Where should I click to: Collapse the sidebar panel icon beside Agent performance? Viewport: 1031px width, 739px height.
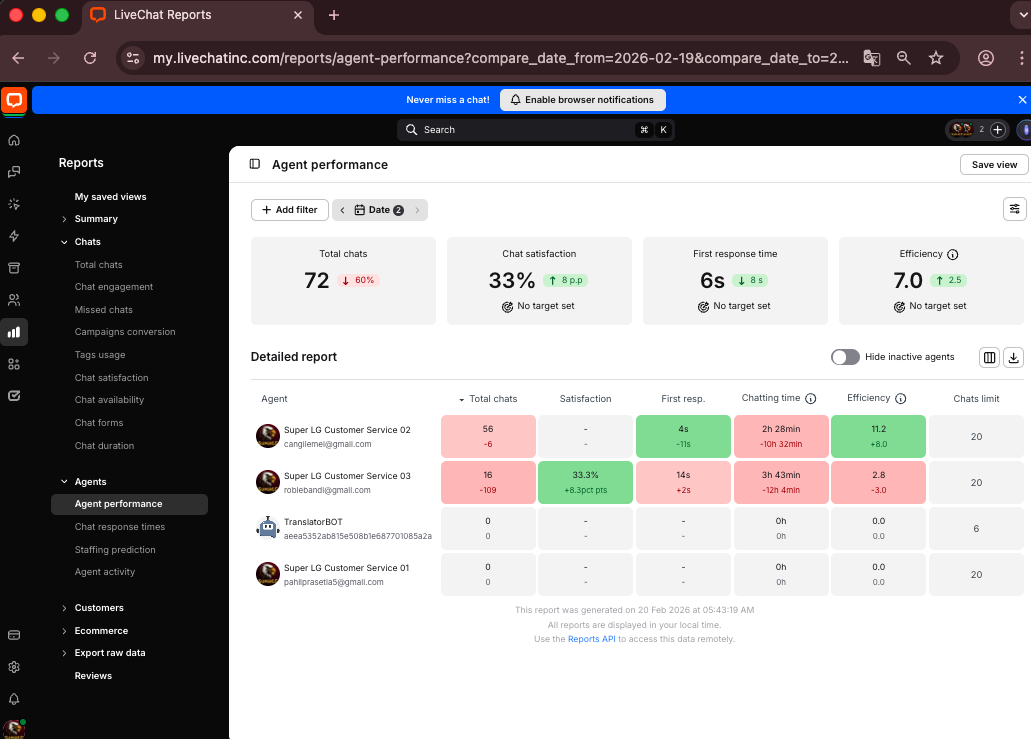tap(255, 164)
